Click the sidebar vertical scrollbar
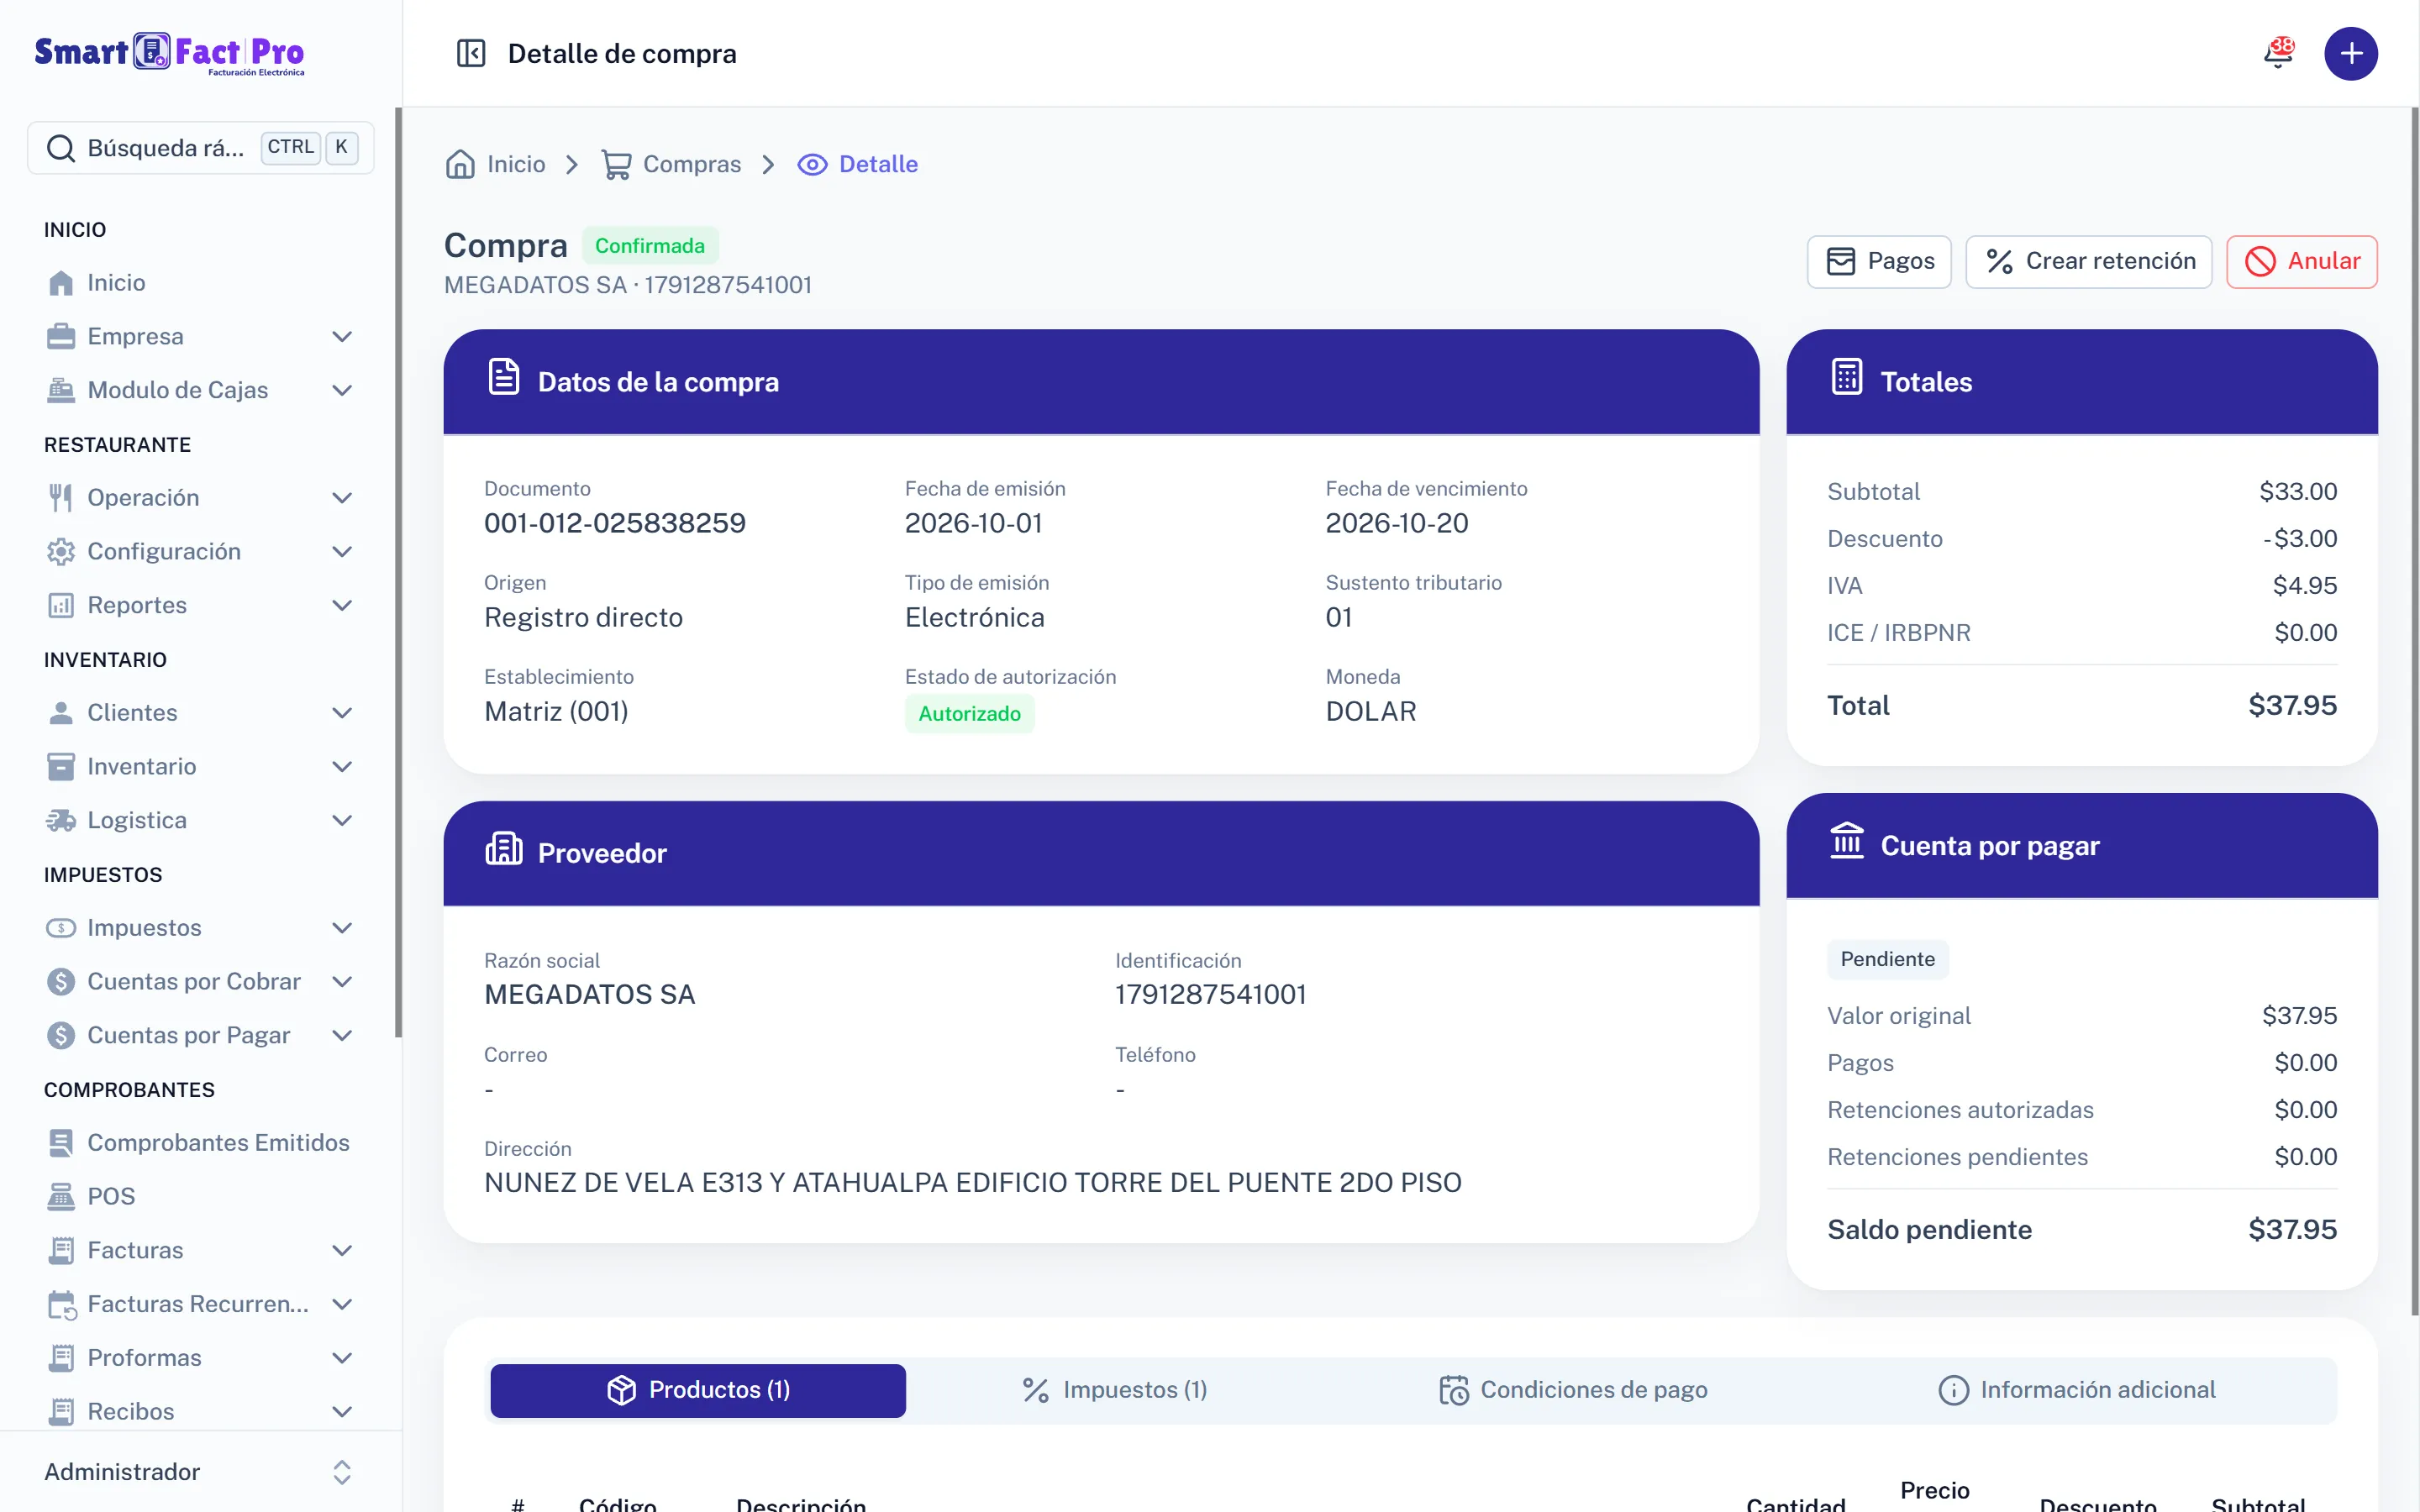Viewport: 2420px width, 1512px height. [398, 570]
